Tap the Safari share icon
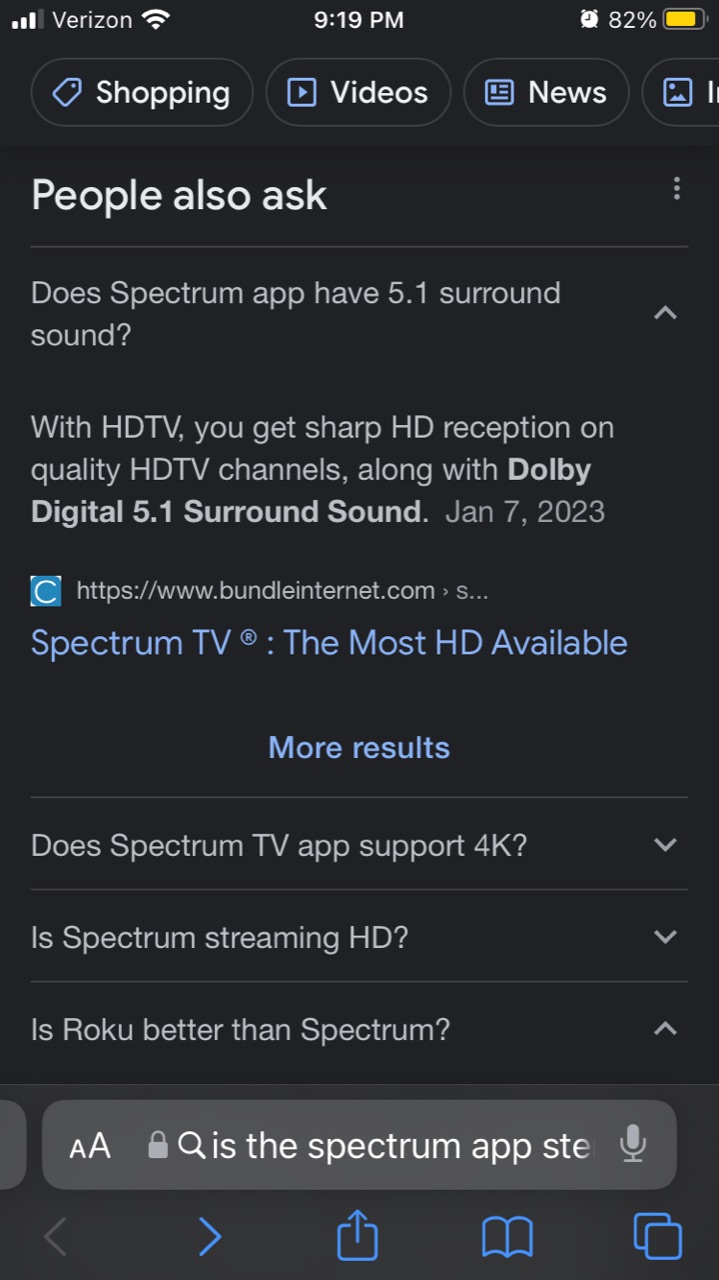Image resolution: width=719 pixels, height=1280 pixels. (x=357, y=1237)
